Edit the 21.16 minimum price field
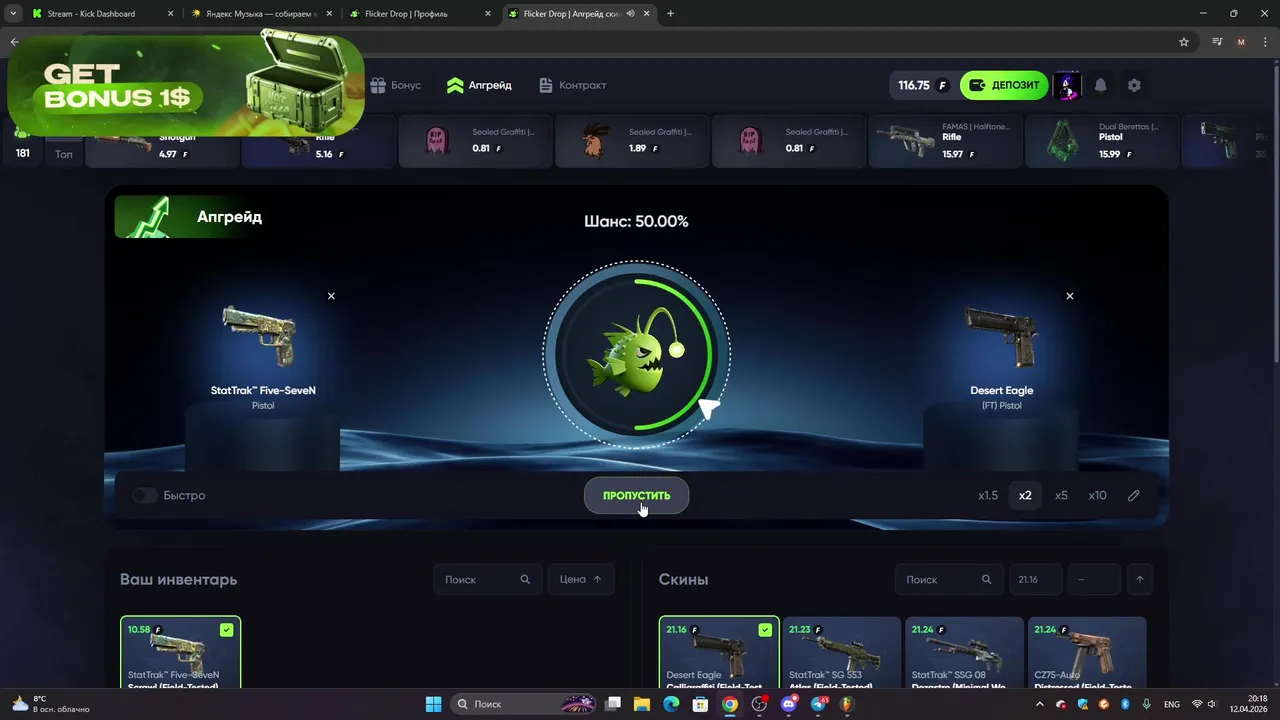The height and width of the screenshot is (720, 1280). 1035,579
